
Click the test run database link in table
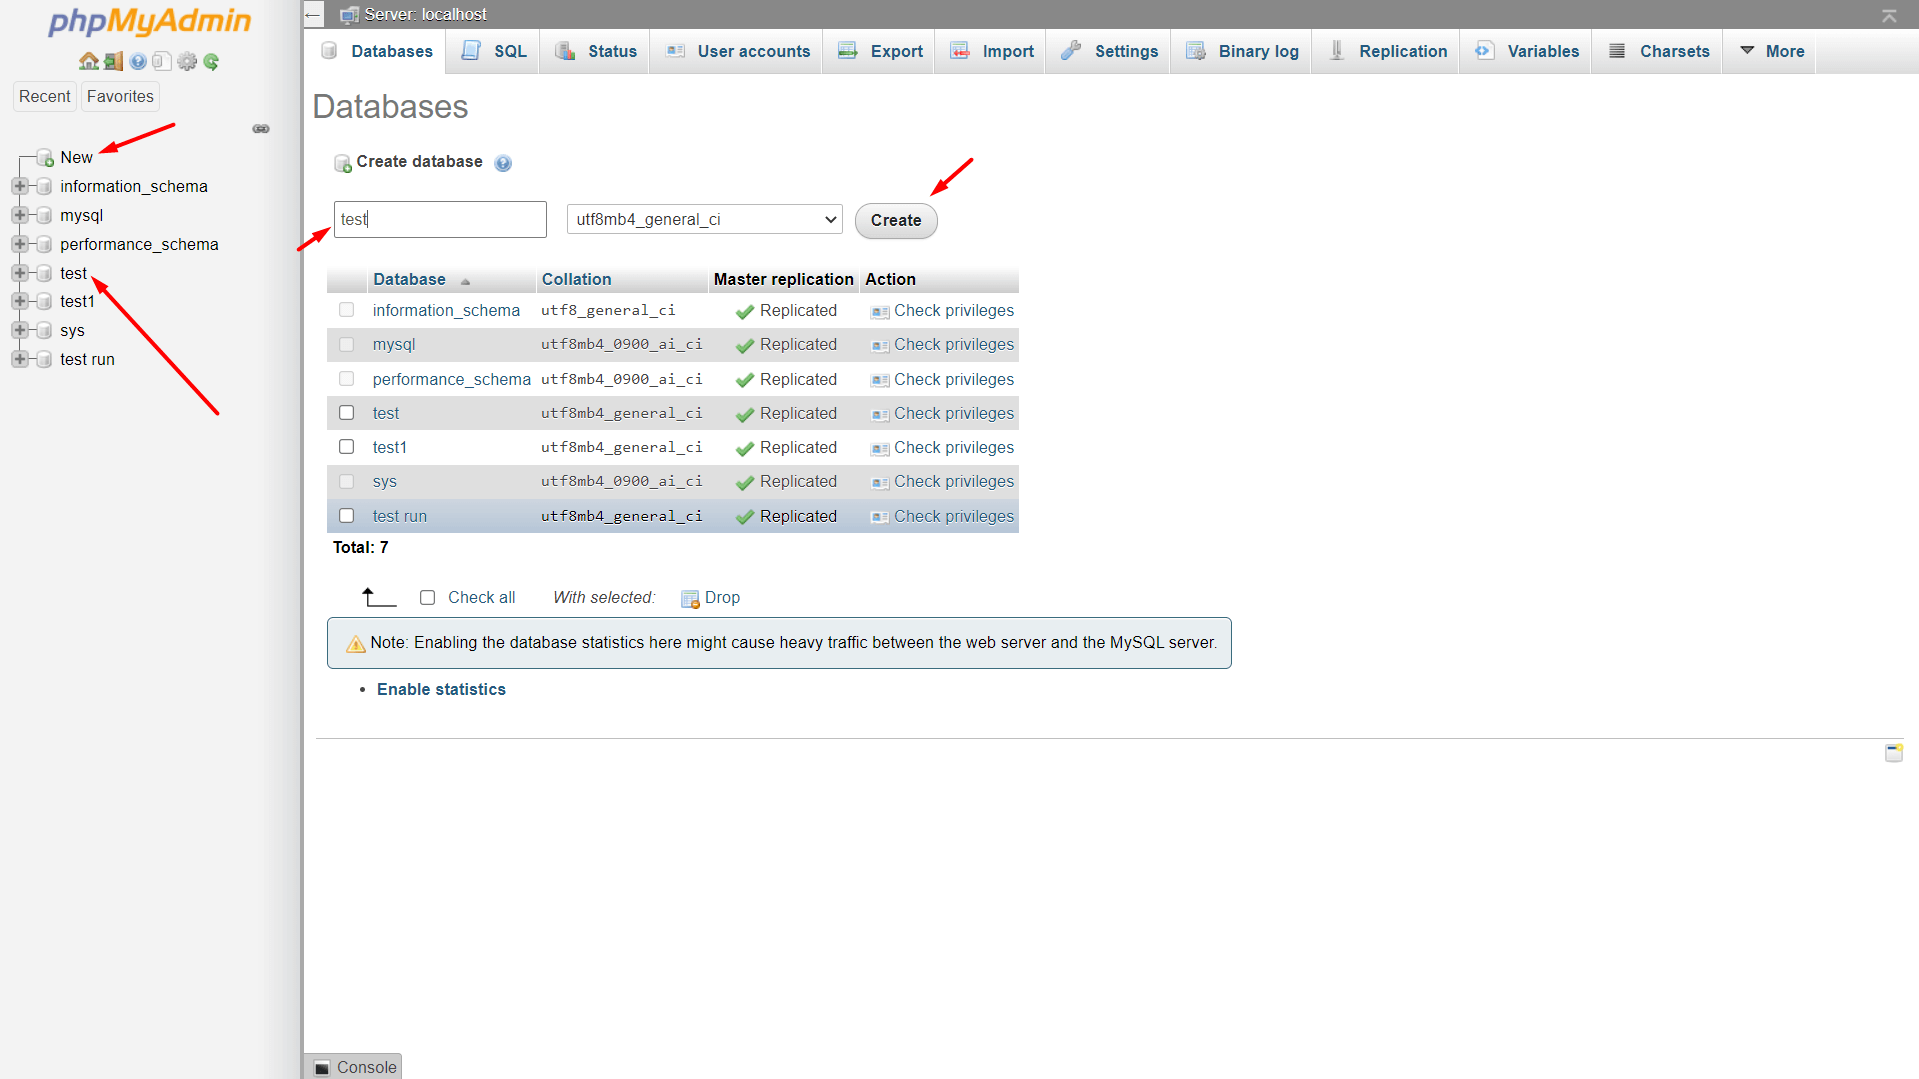coord(399,517)
